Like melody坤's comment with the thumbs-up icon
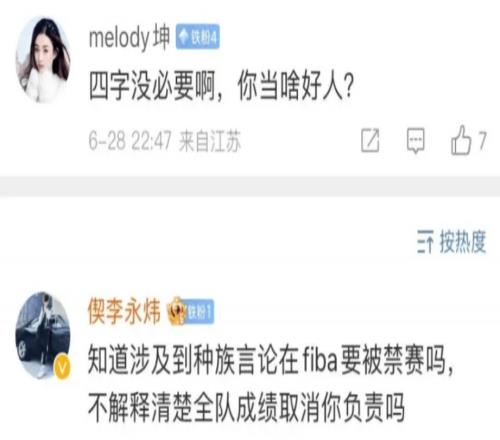 [461, 140]
